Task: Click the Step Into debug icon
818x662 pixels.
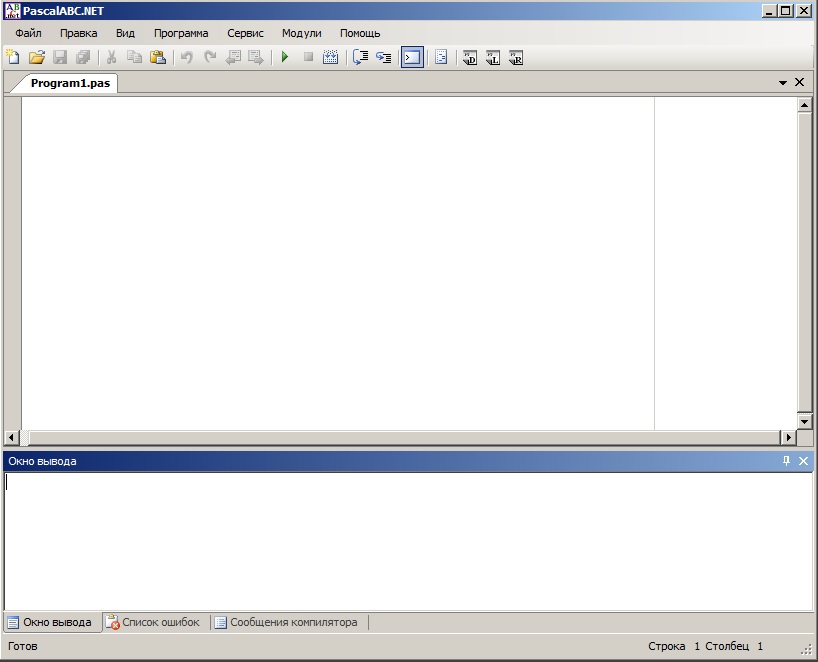Action: [x=383, y=57]
